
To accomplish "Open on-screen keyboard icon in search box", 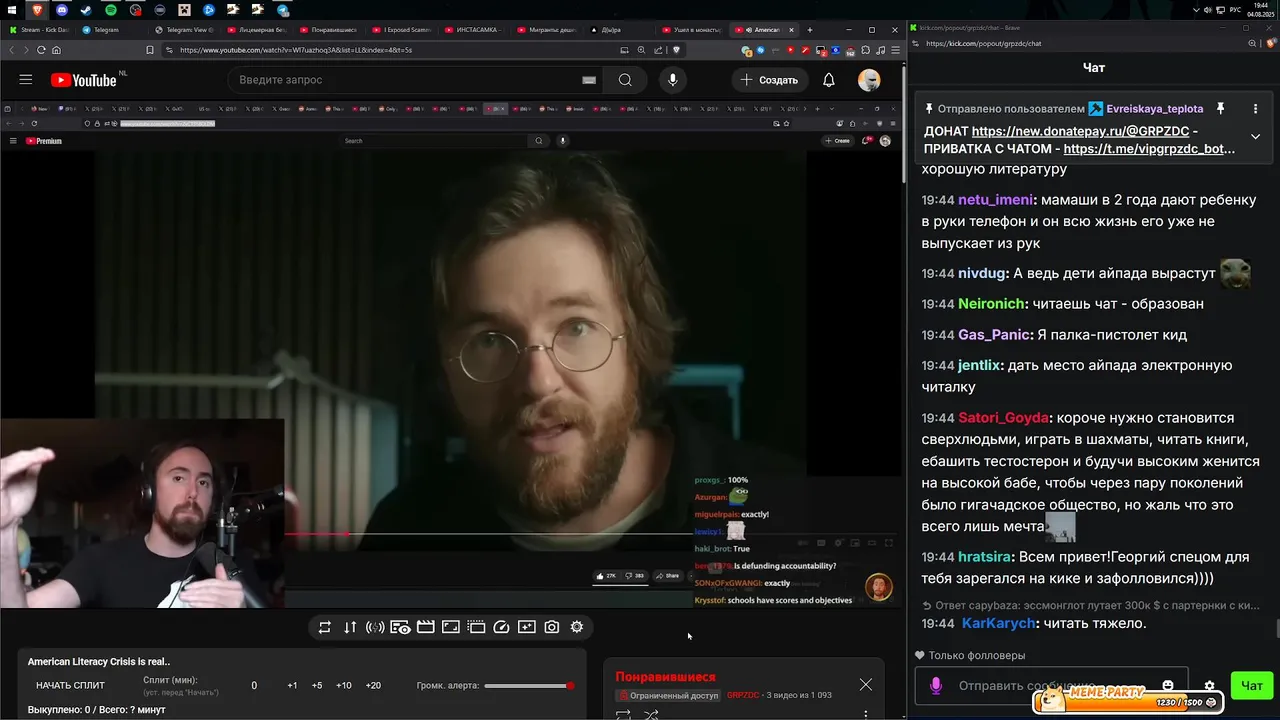I will coord(589,80).
